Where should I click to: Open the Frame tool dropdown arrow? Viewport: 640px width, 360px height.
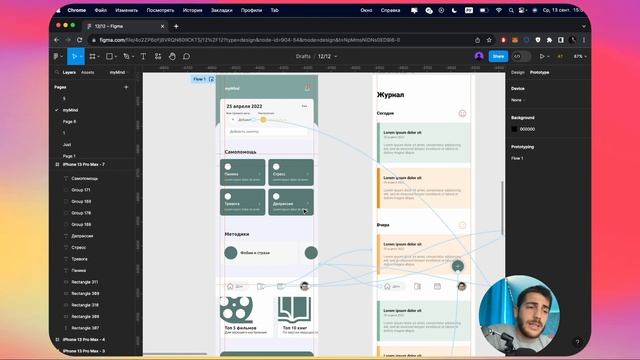[99, 57]
